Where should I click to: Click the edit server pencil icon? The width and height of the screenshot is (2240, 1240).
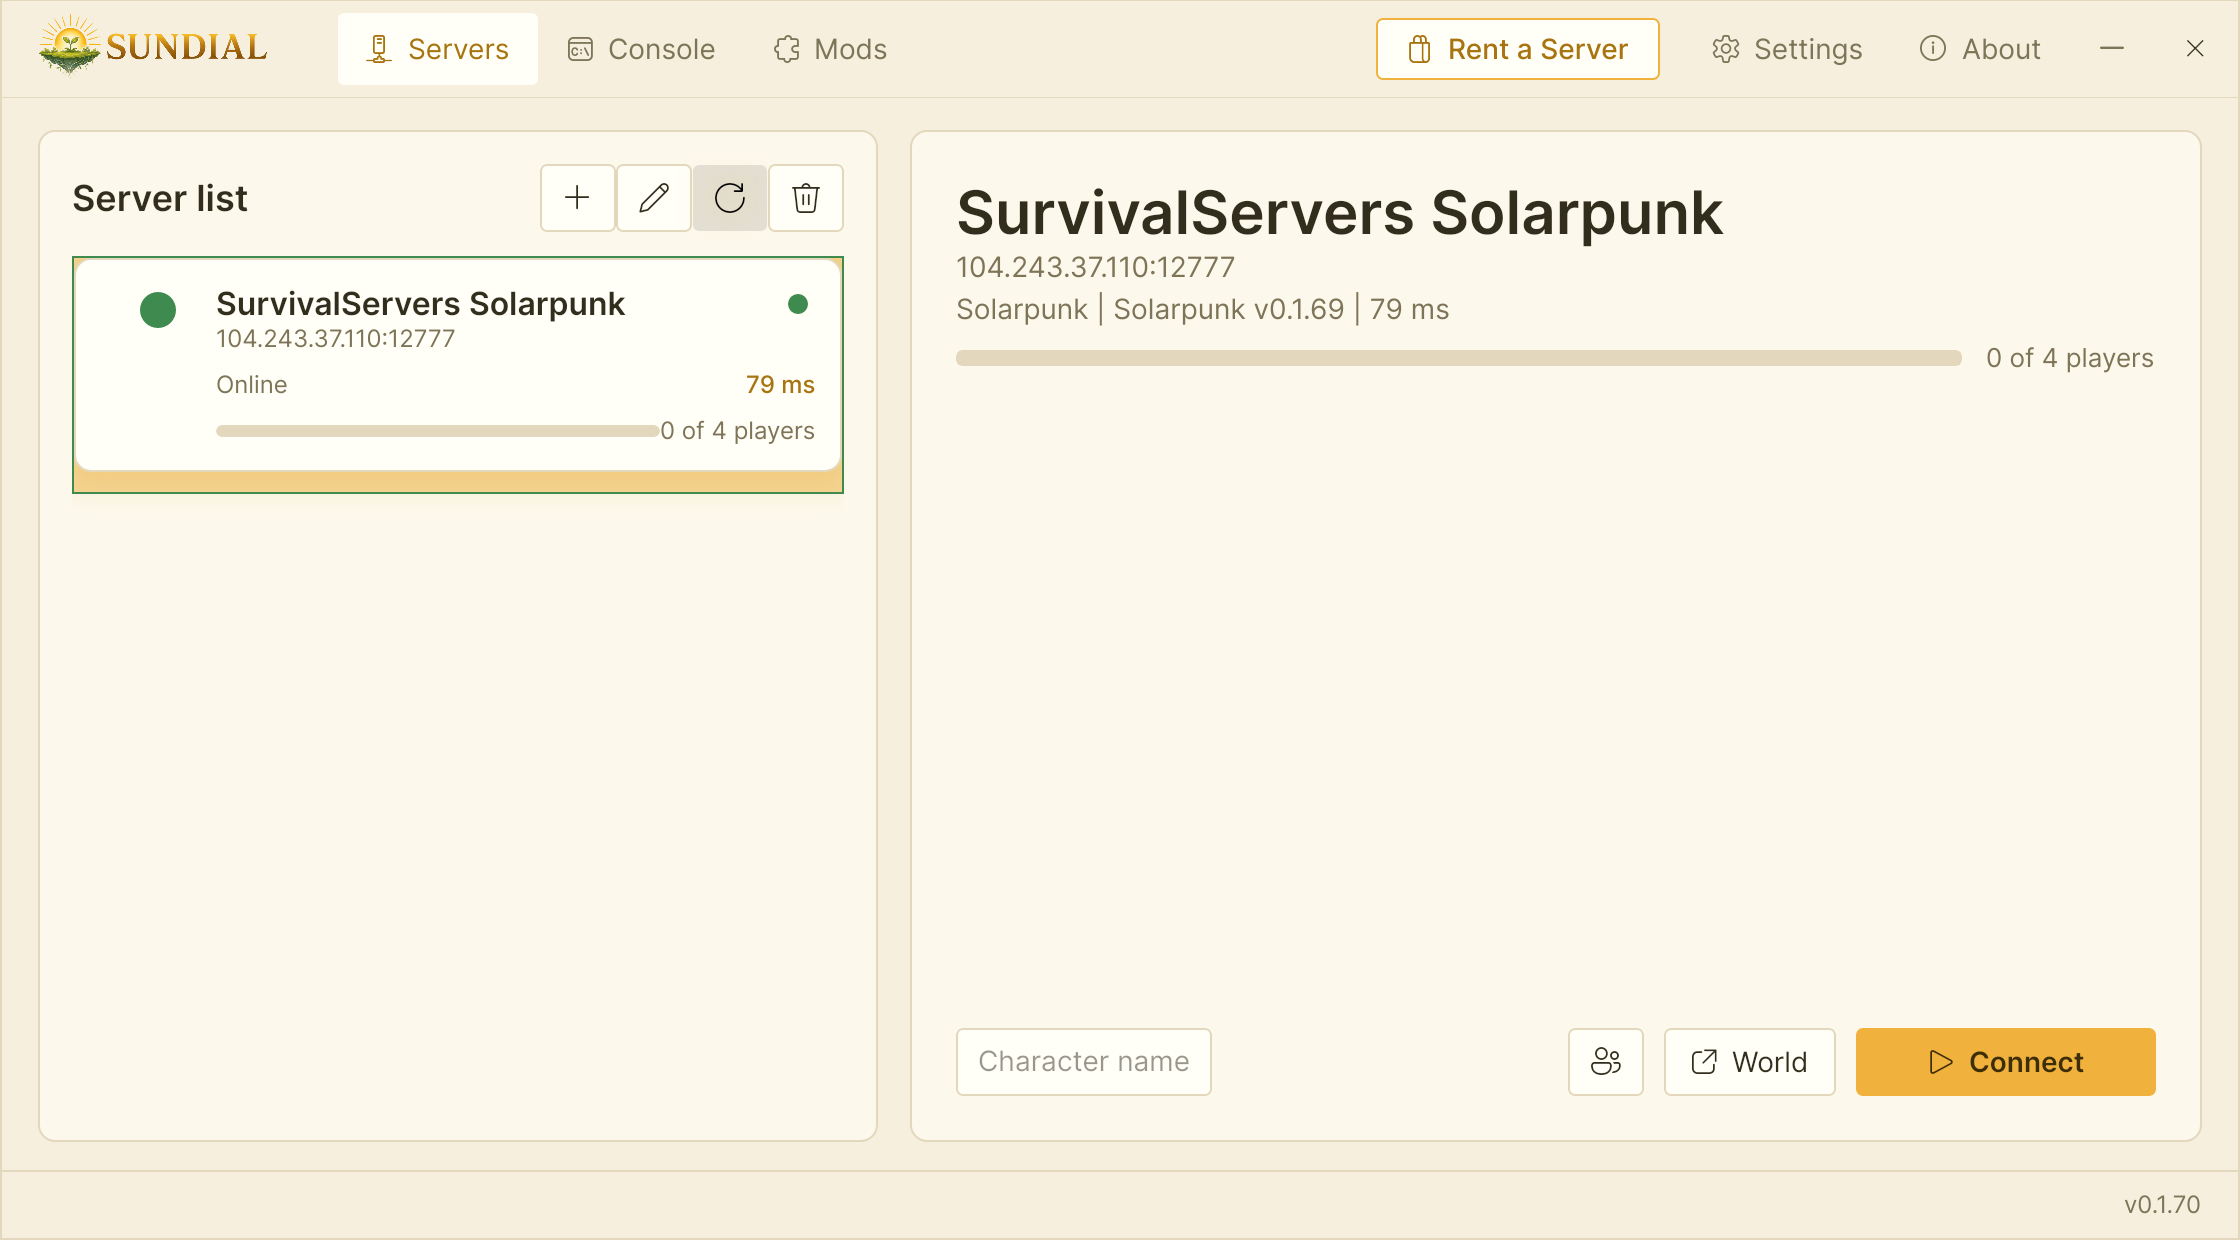pos(654,198)
